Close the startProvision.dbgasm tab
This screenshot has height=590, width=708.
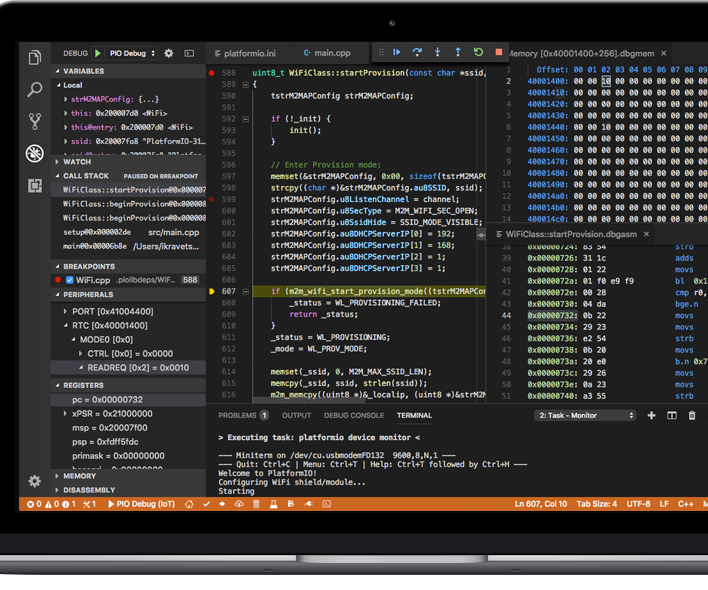[646, 234]
